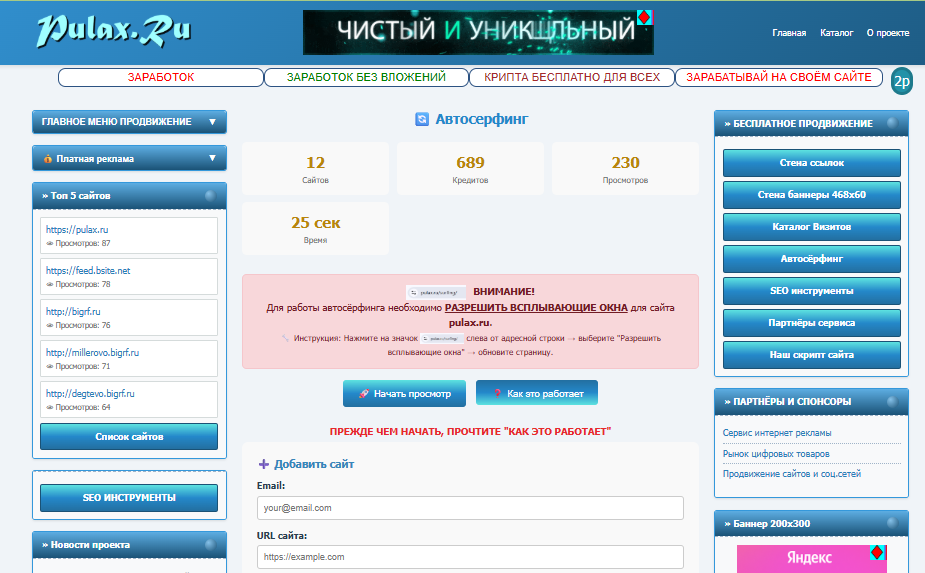Expand the Платная реклама dropdown arrow
The image size is (925, 573).
212,158
